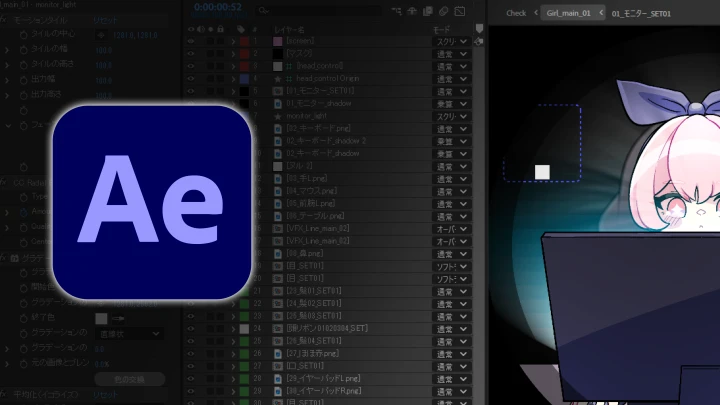The width and height of the screenshot is (720, 405).
Task: Open blend mode dropdown for monitor_light layer
Action: point(450,117)
